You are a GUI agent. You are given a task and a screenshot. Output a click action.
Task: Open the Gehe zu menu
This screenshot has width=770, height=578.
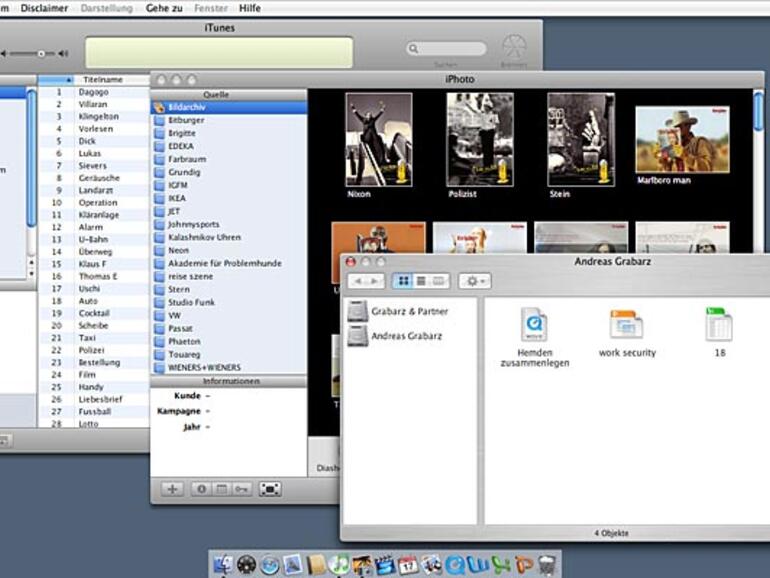[x=165, y=8]
